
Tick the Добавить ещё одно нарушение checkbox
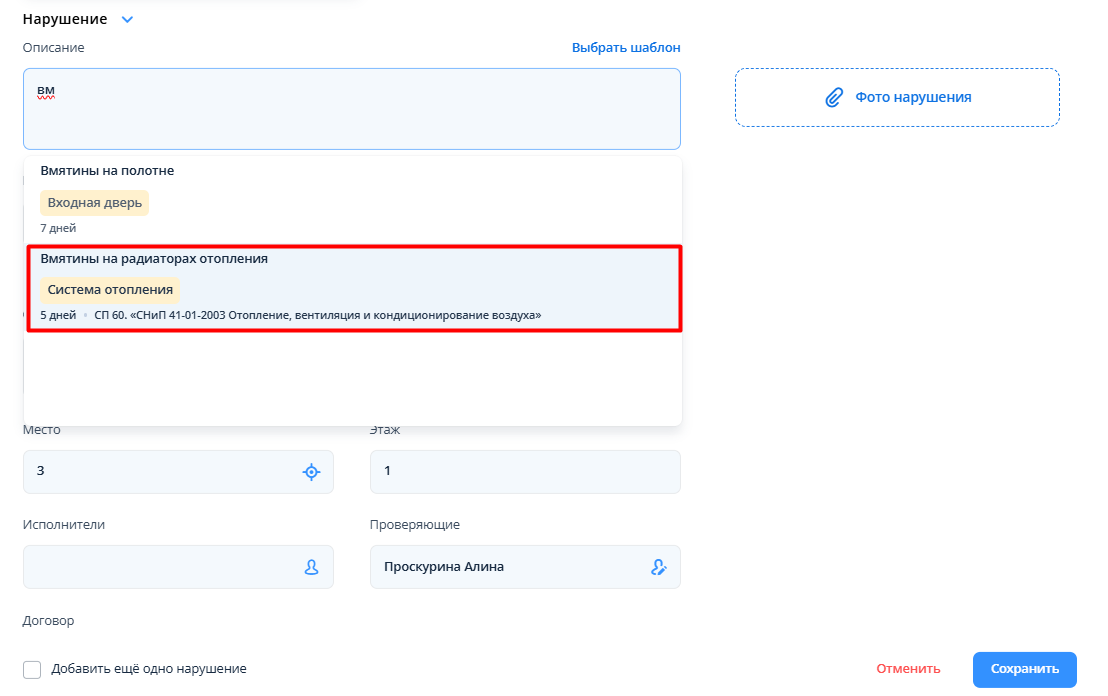click(x=32, y=669)
